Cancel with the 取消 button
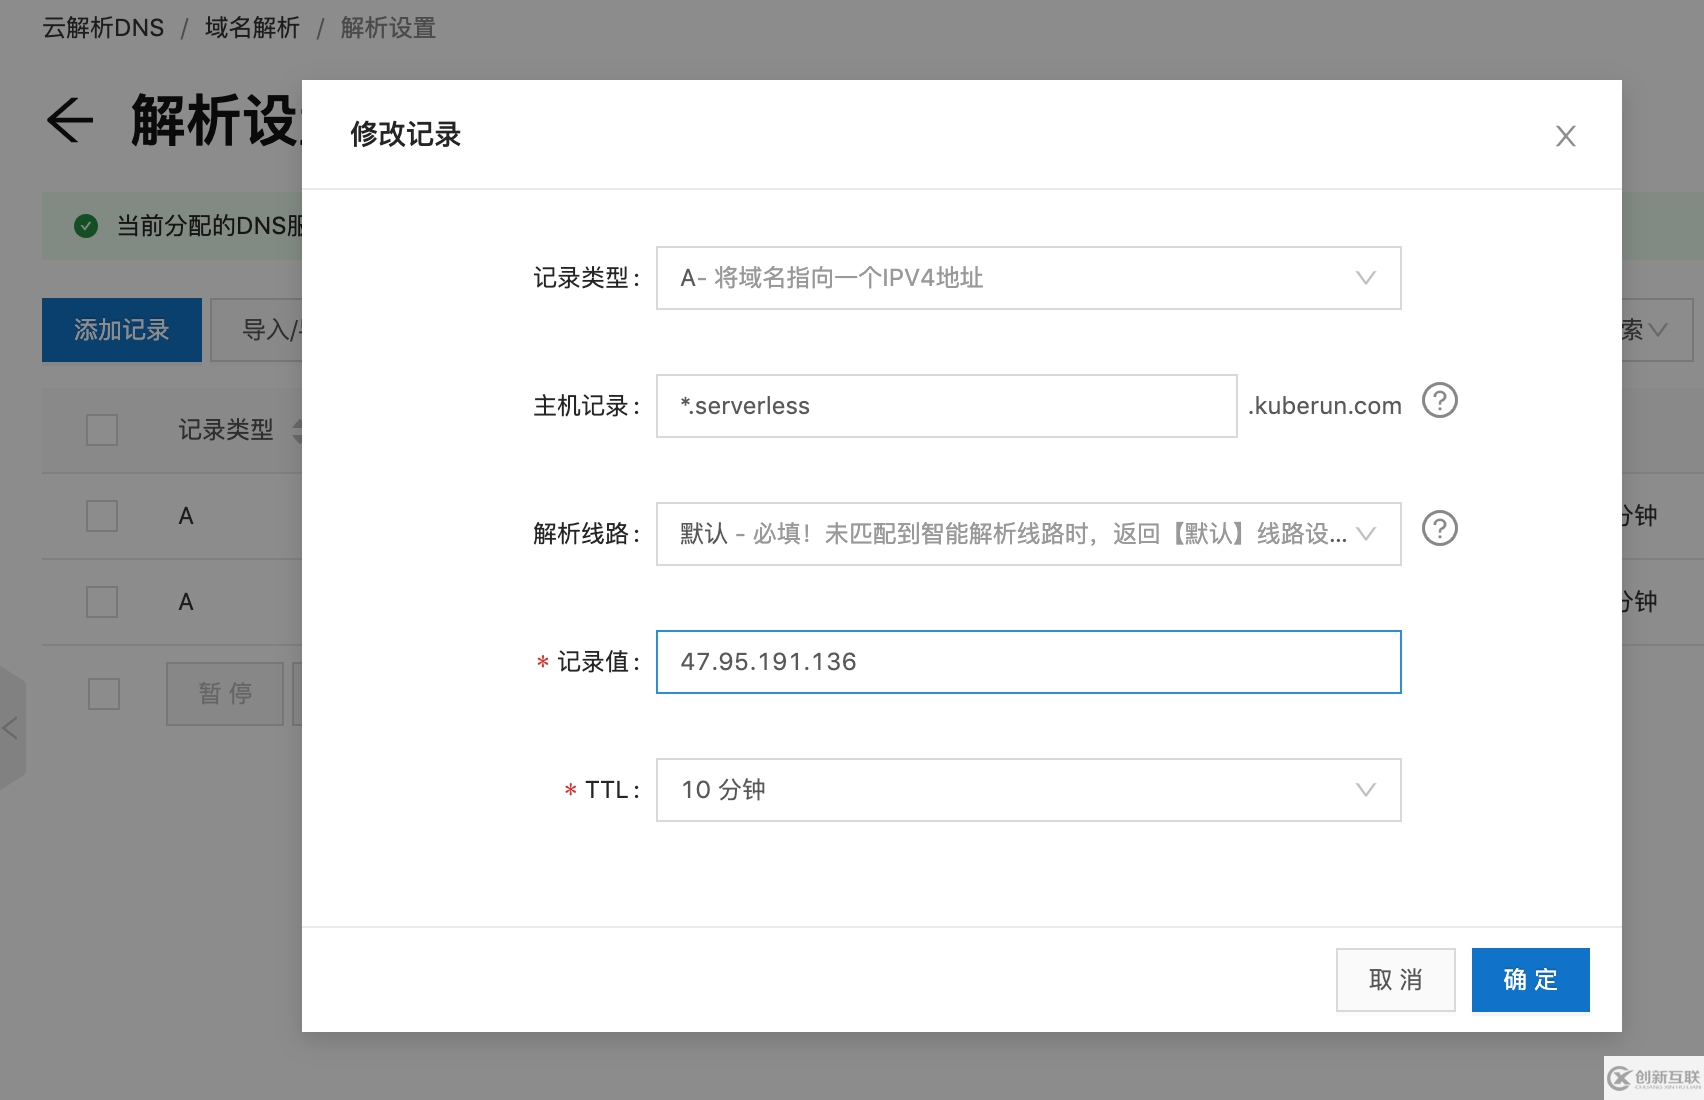 (x=1395, y=980)
